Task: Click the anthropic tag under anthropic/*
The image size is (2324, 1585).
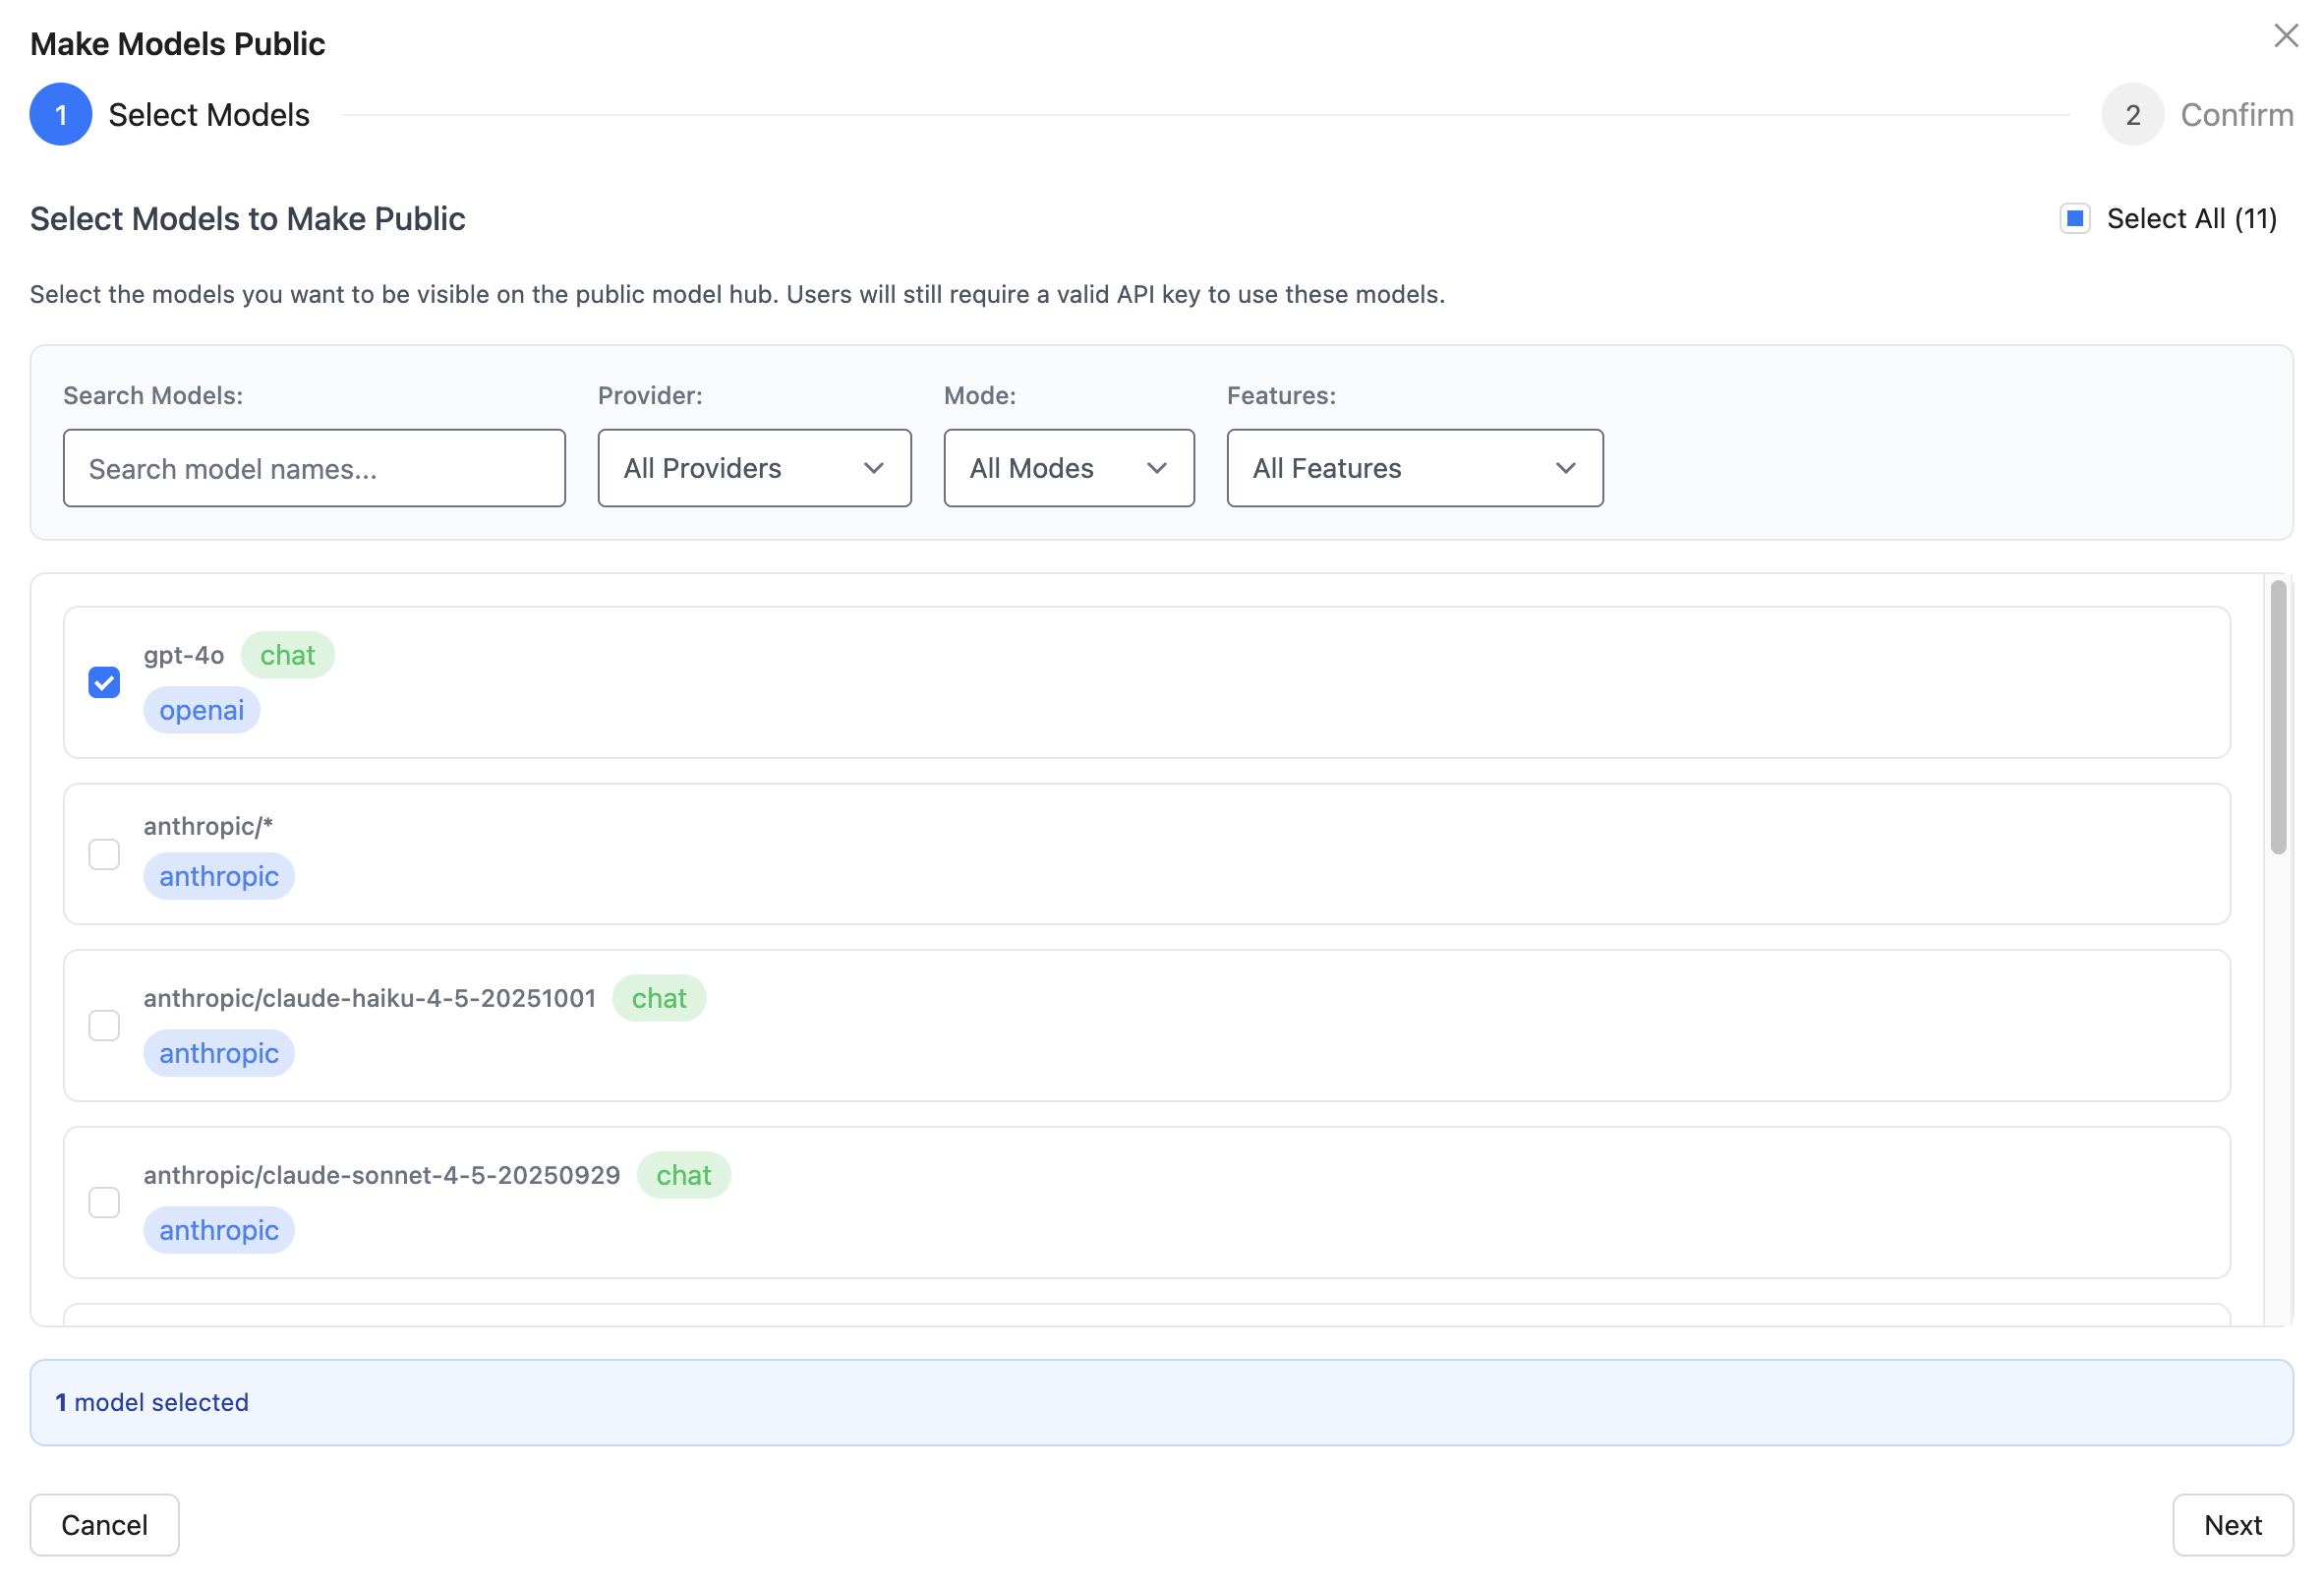Action: tap(218, 876)
